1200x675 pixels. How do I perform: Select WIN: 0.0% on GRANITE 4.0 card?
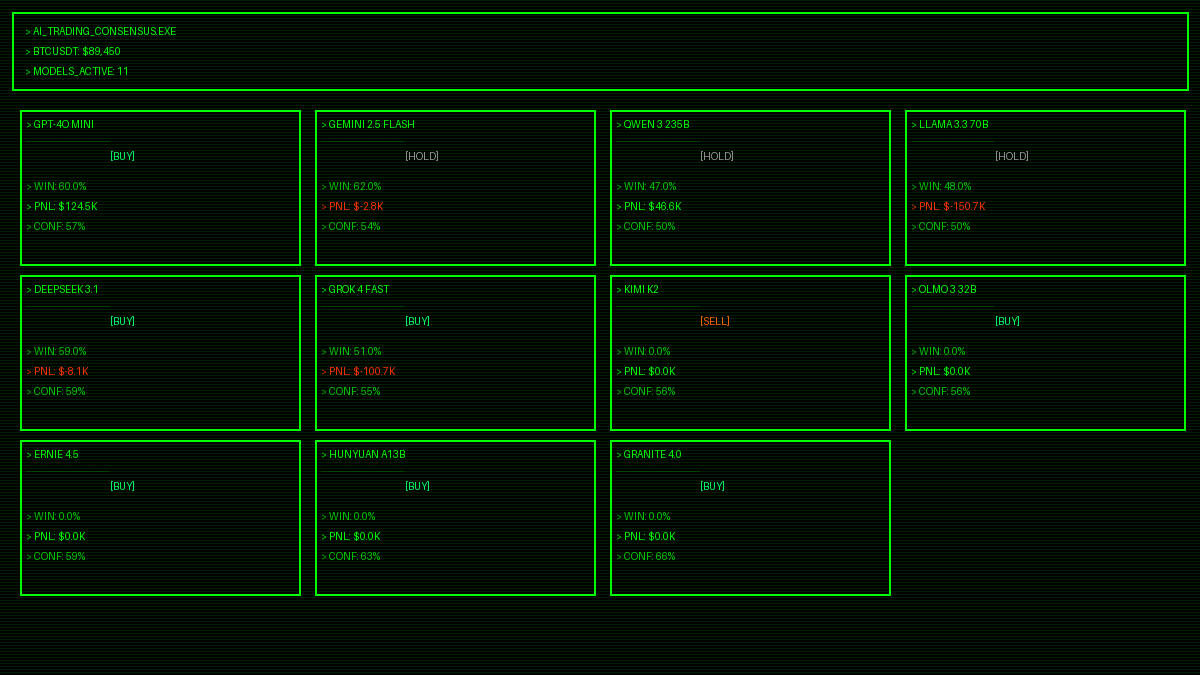(x=644, y=516)
